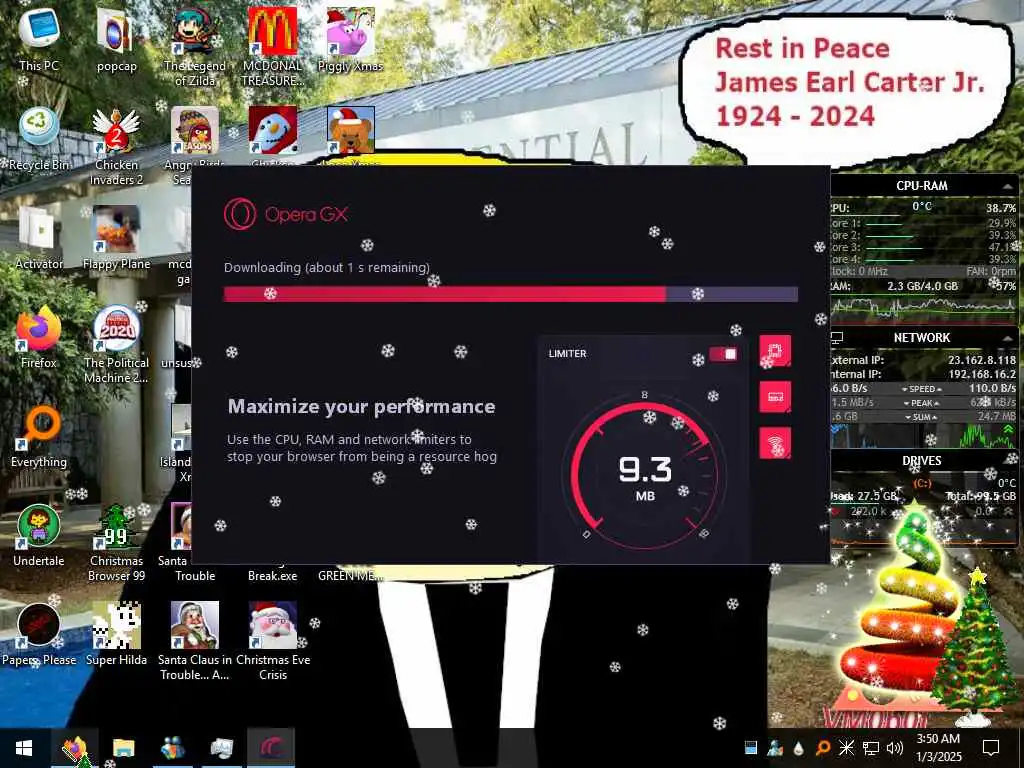The height and width of the screenshot is (768, 1024).
Task: Select the RAM limiter icon button
Action: (x=775, y=396)
